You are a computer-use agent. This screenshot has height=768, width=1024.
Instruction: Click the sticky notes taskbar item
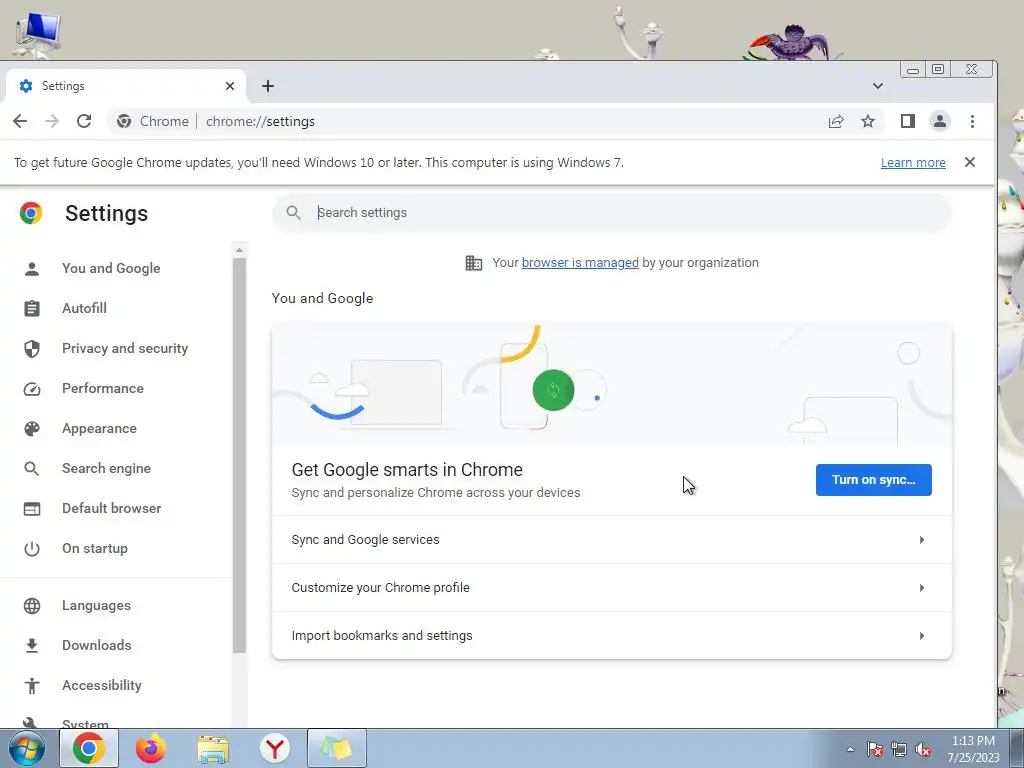click(x=337, y=748)
